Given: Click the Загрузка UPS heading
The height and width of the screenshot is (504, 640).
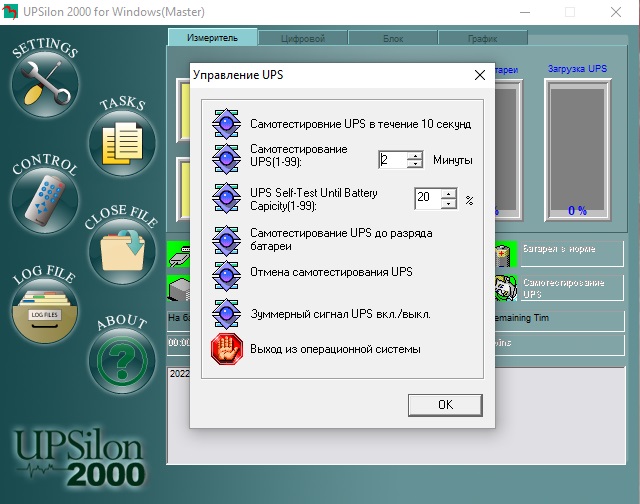Looking at the screenshot, I should [x=577, y=69].
